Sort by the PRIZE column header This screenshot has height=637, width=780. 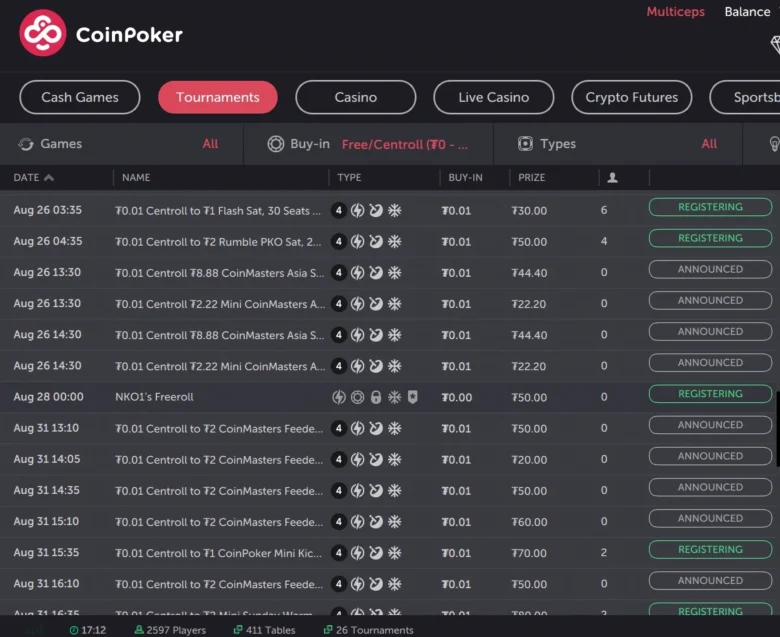(531, 178)
